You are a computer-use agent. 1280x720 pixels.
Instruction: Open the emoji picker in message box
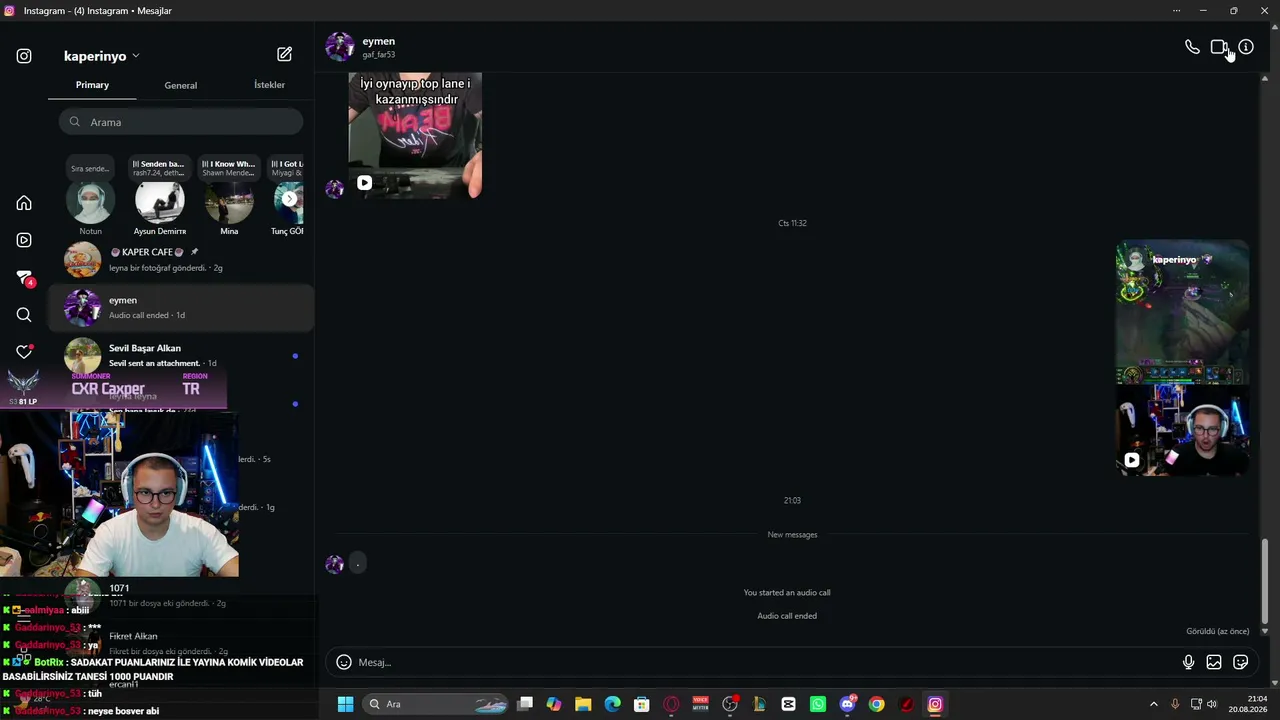coord(344,662)
